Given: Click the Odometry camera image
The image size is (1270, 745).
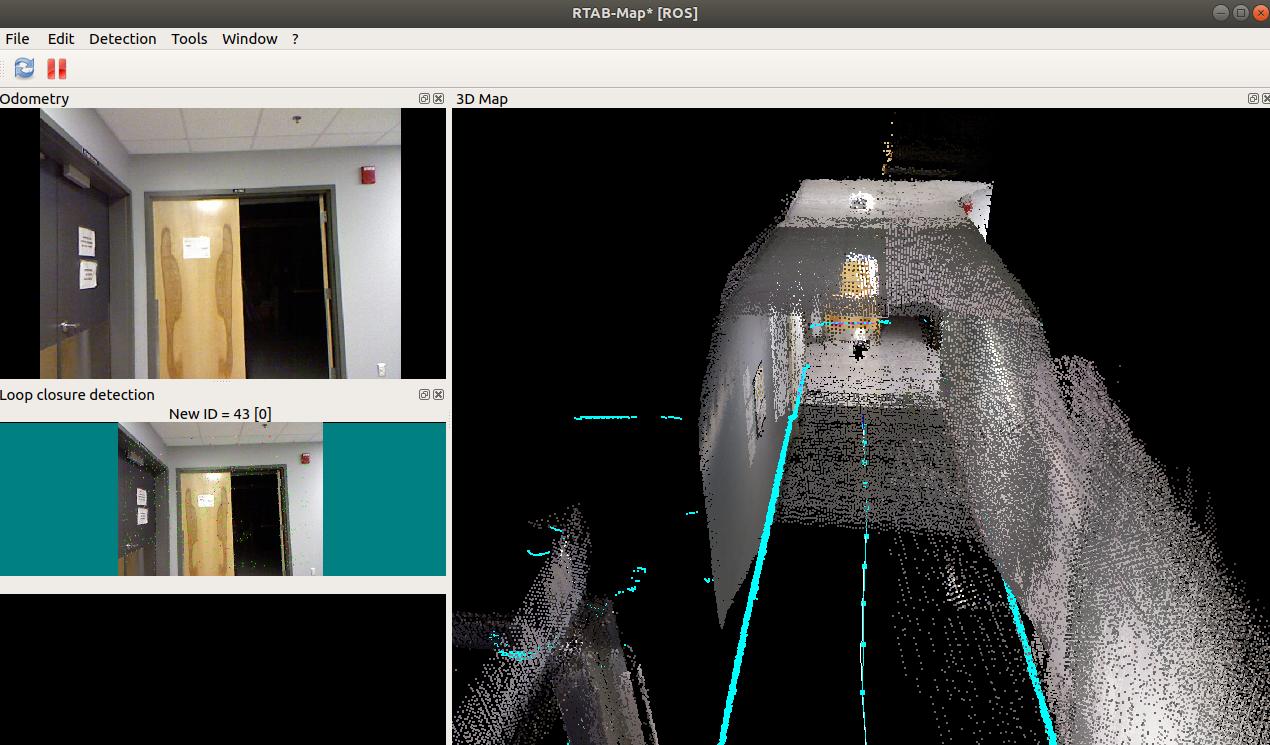Looking at the screenshot, I should (x=220, y=243).
